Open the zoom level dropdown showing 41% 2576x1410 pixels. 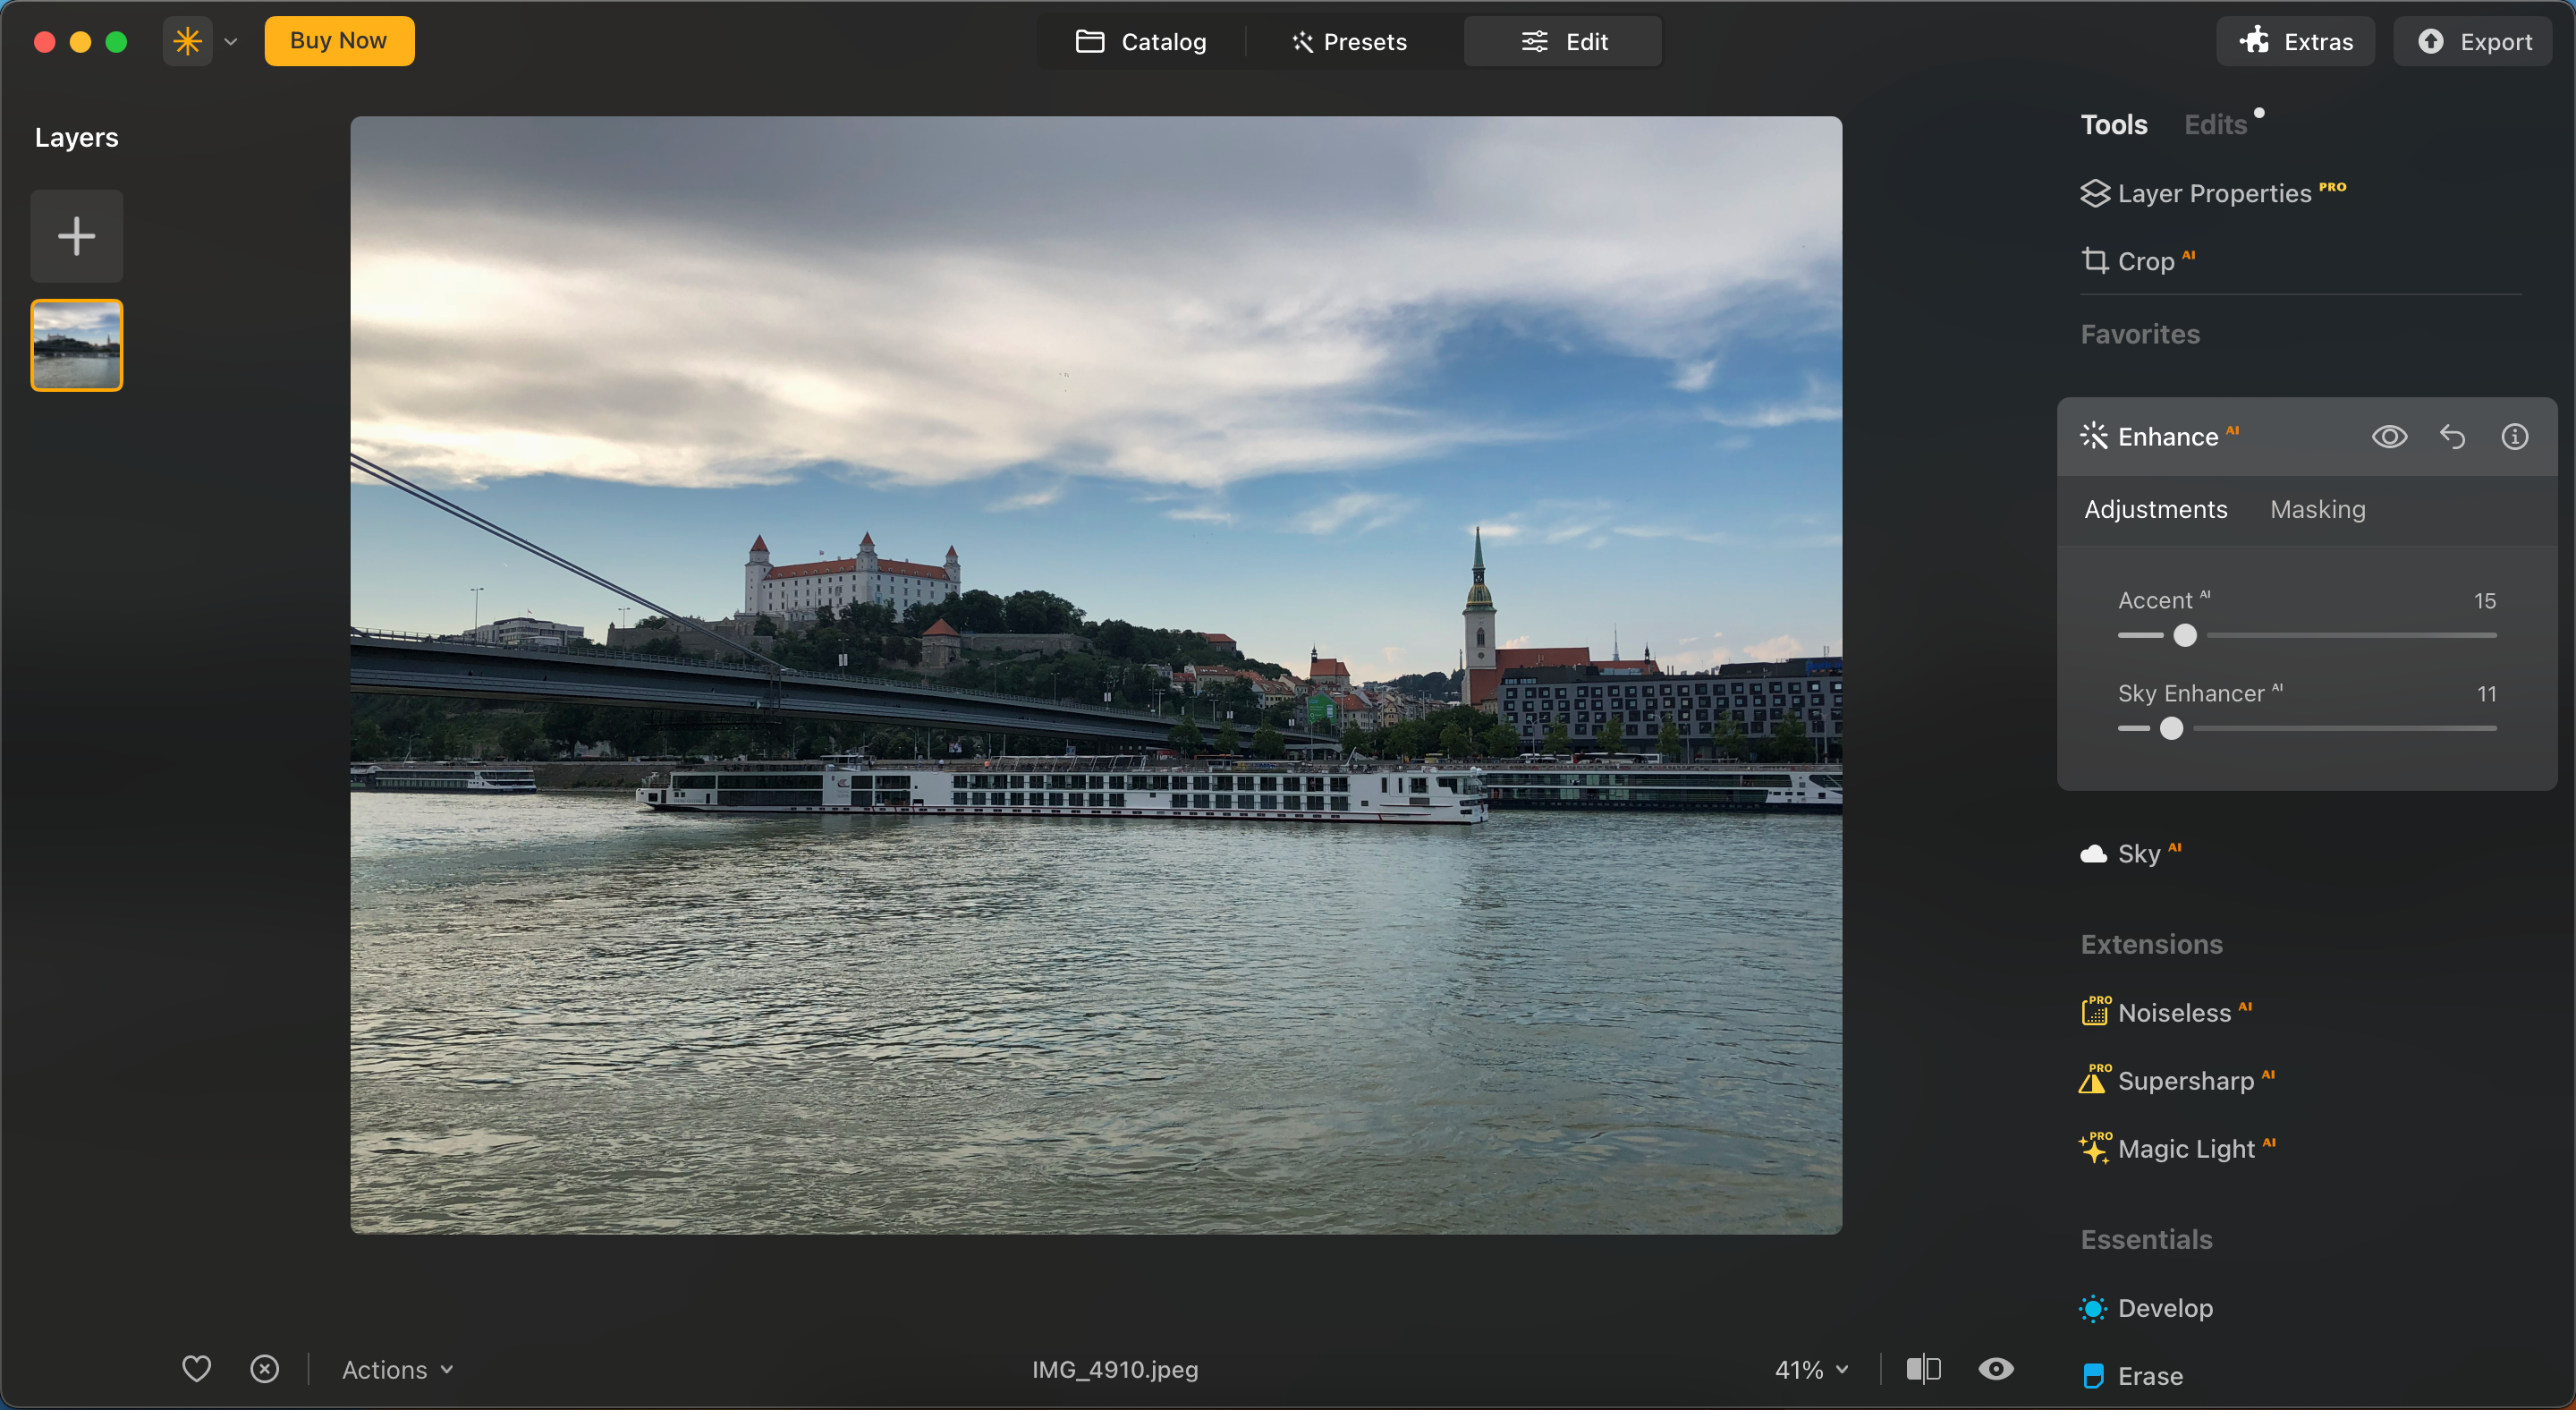pyautogui.click(x=1810, y=1369)
